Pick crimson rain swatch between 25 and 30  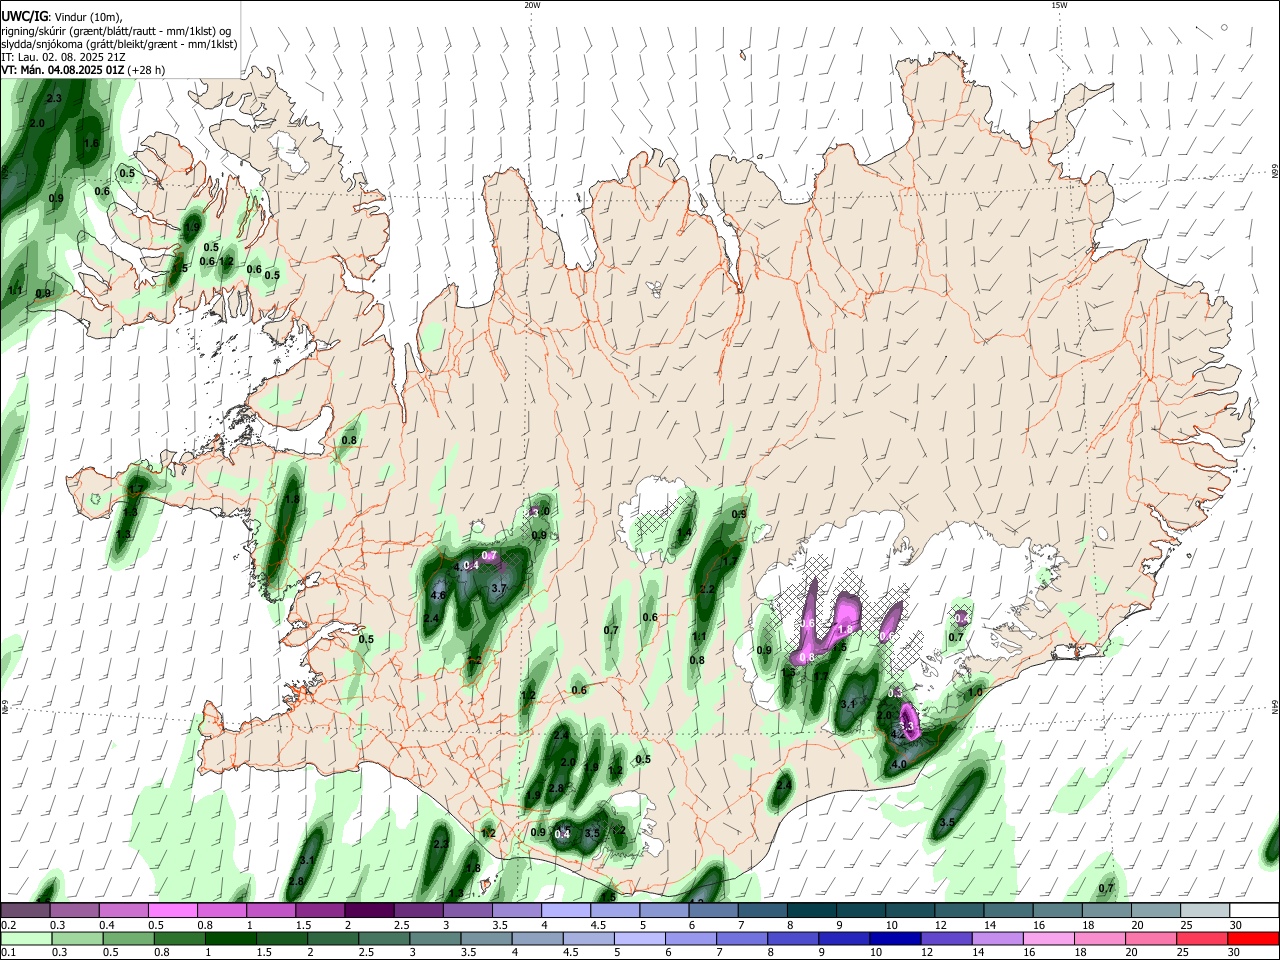click(x=1201, y=938)
